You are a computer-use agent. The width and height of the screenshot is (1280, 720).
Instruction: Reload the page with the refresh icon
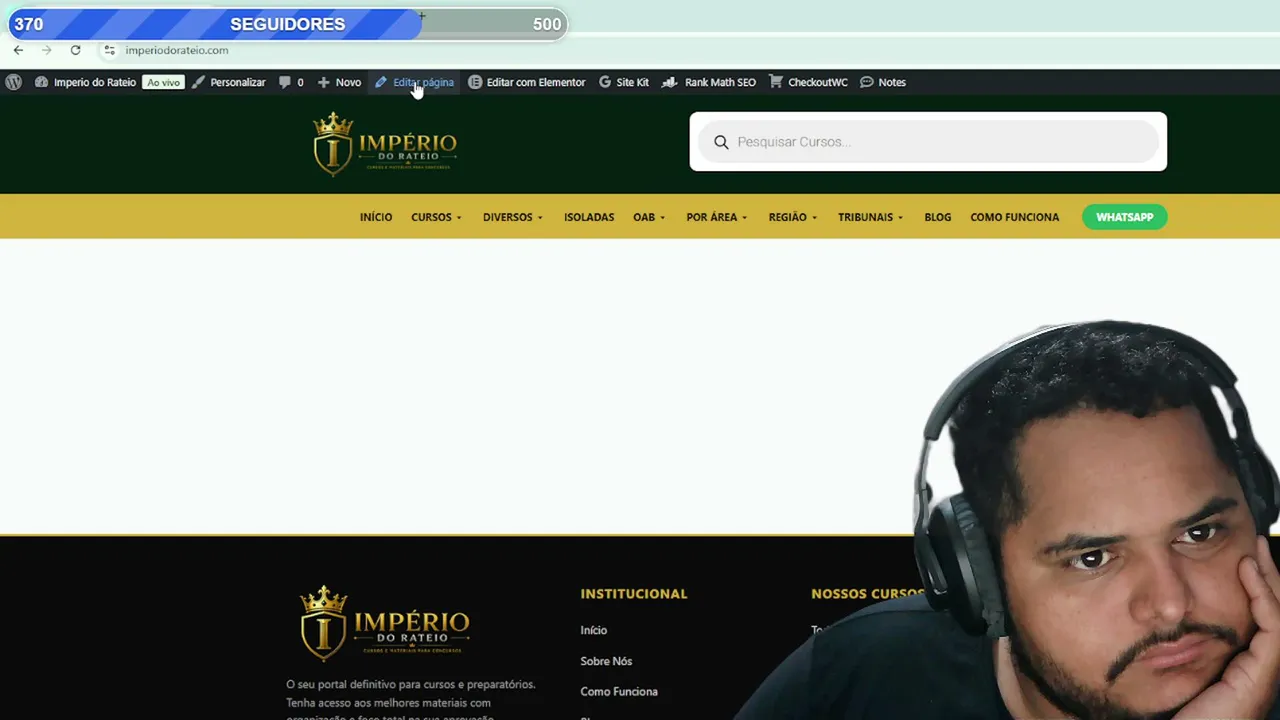pos(75,50)
